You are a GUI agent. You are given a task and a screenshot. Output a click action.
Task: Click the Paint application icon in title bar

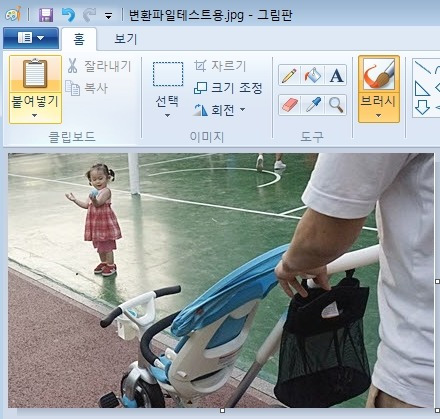coord(14,14)
